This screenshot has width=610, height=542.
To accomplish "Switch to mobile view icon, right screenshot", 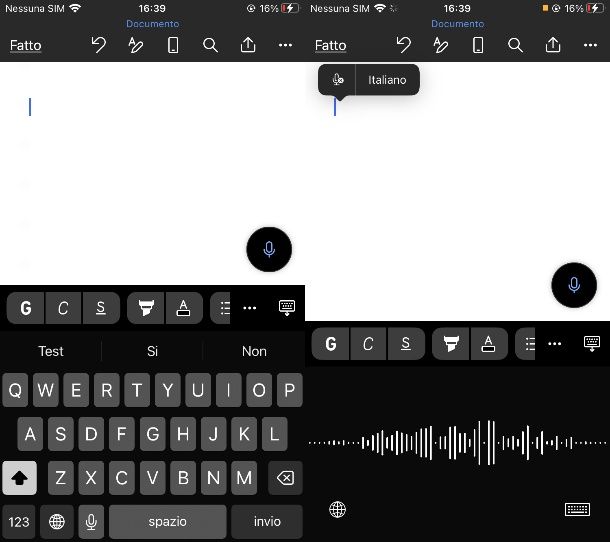I will (x=478, y=45).
